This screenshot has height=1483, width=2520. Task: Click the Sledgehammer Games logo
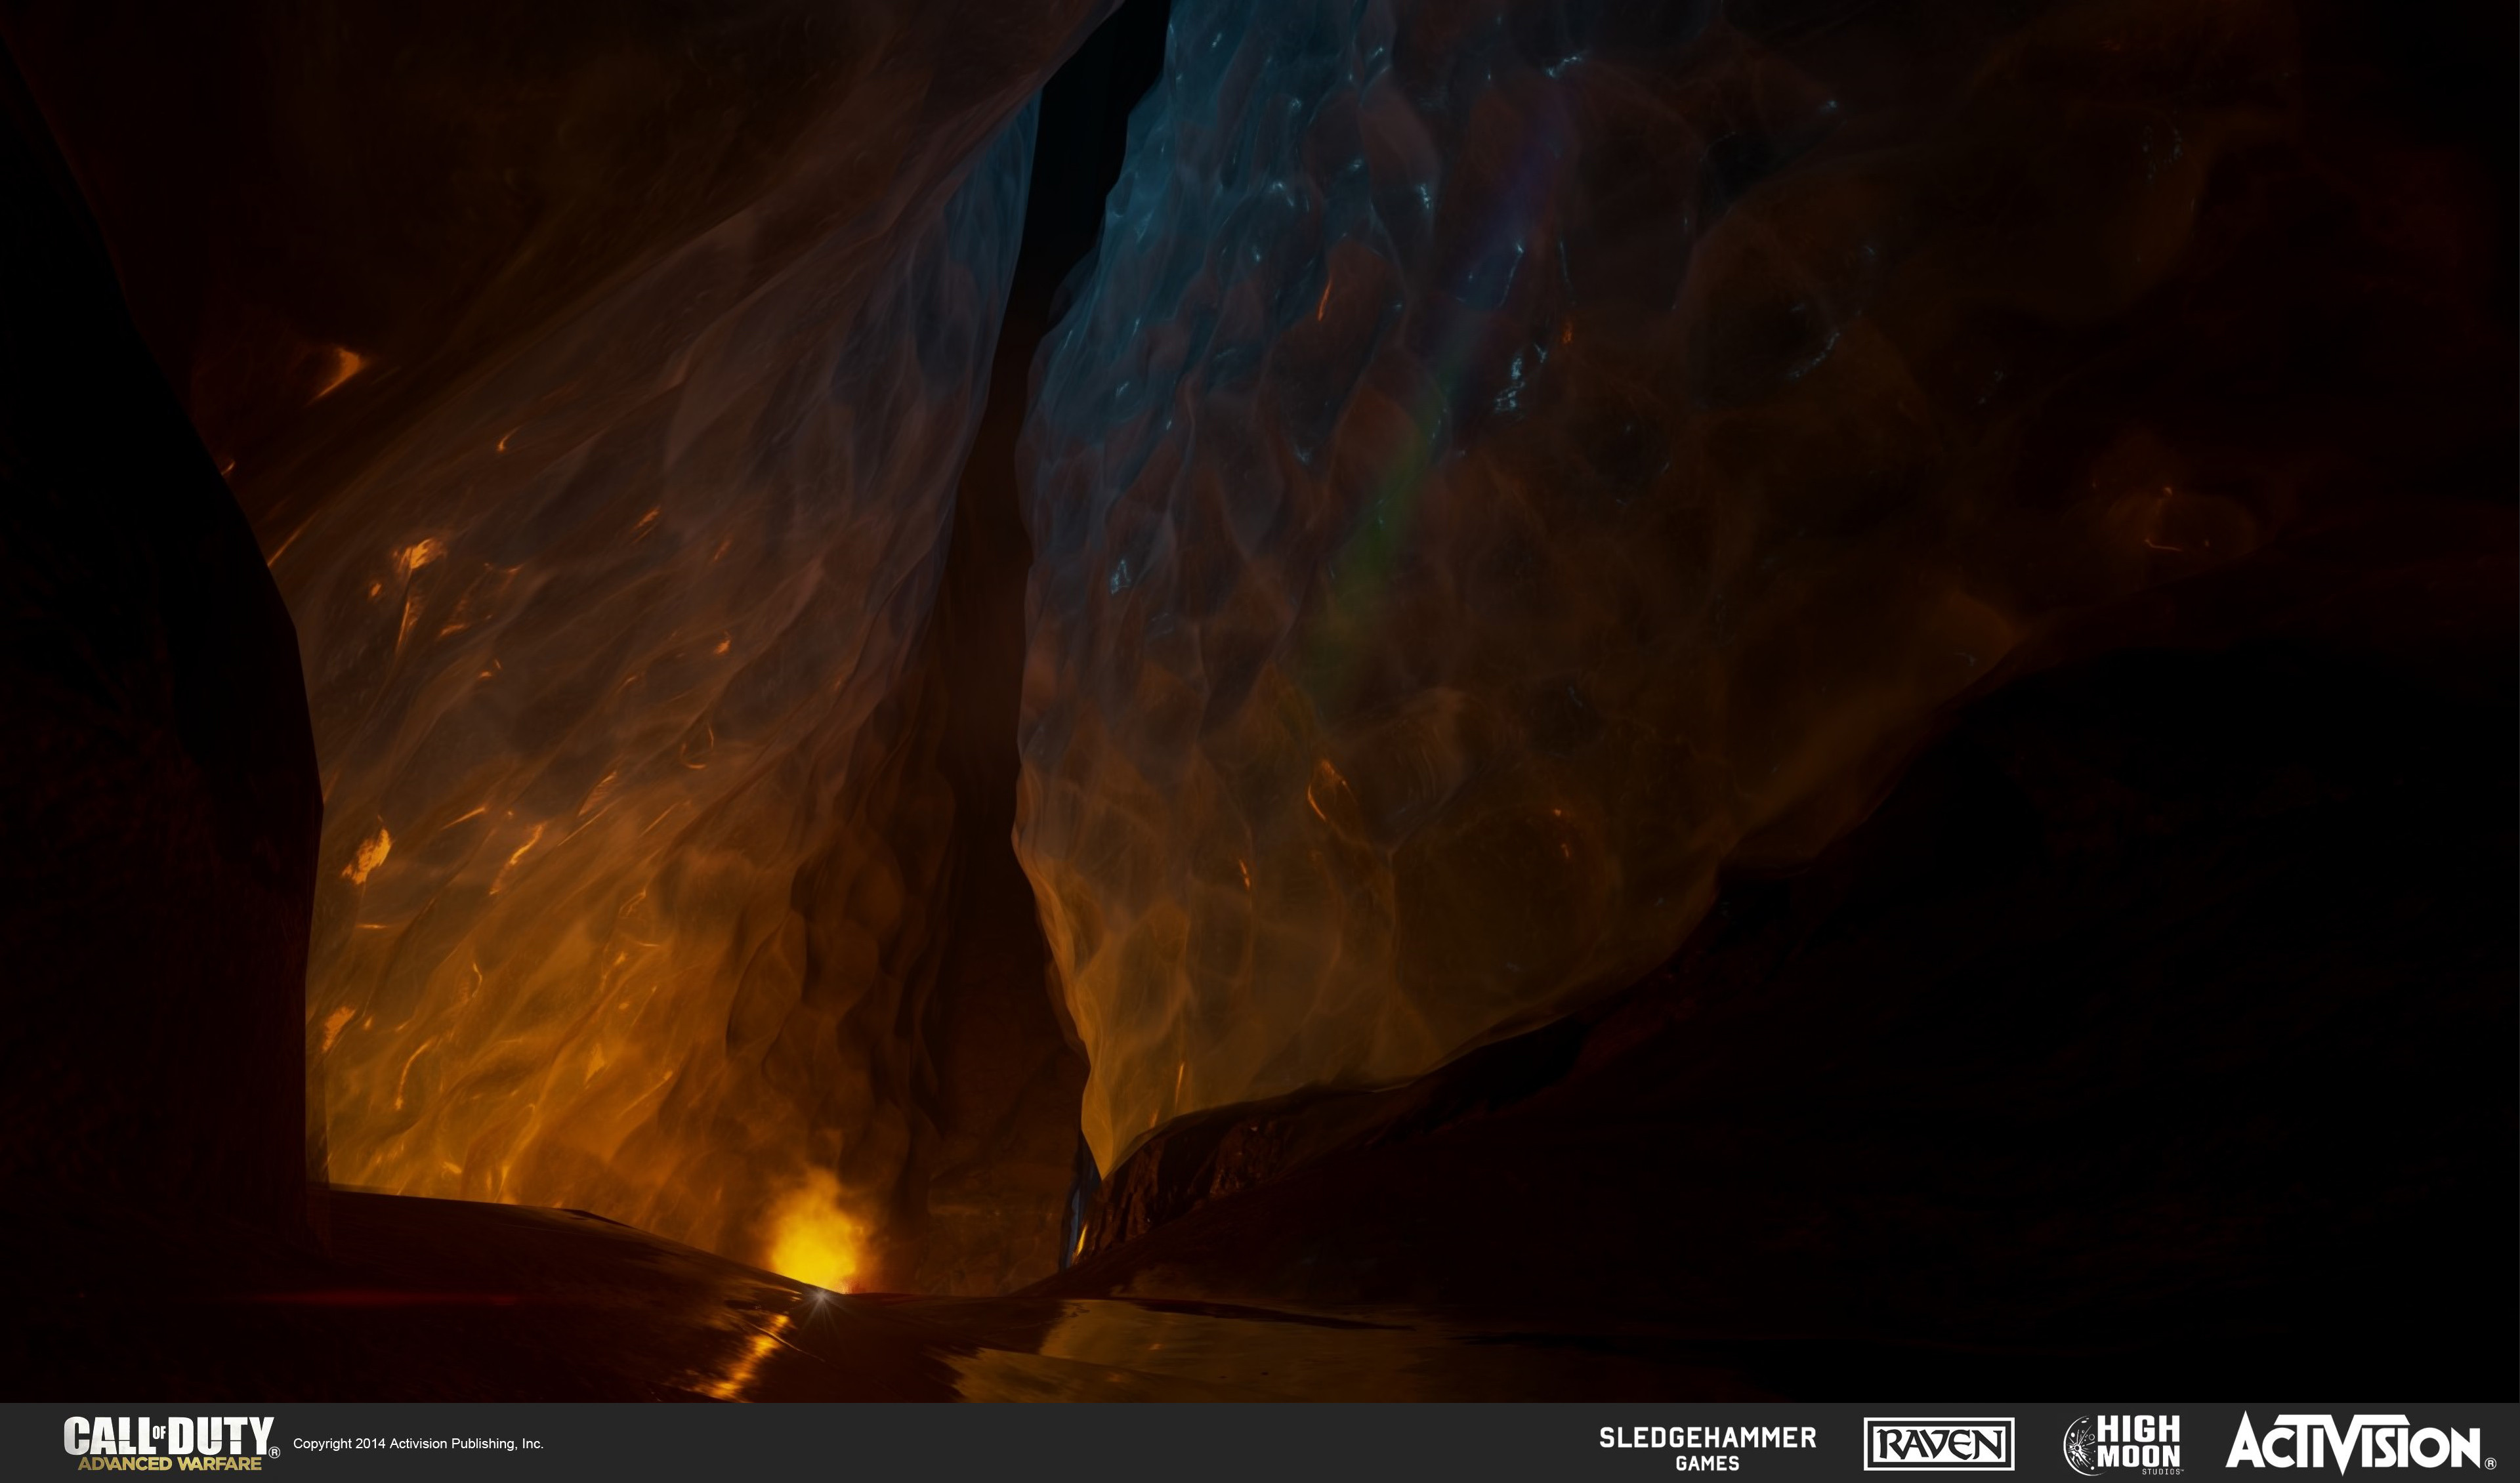click(x=1708, y=1448)
